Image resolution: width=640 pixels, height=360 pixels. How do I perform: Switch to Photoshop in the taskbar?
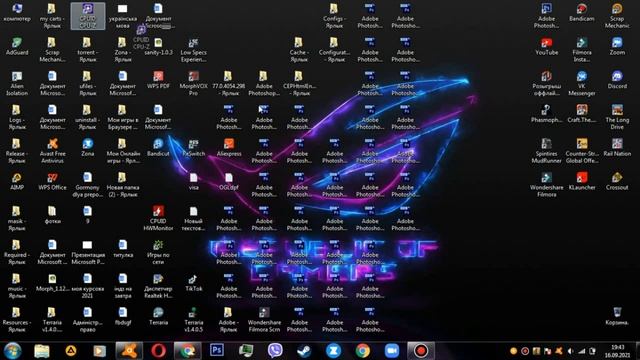(x=217, y=350)
